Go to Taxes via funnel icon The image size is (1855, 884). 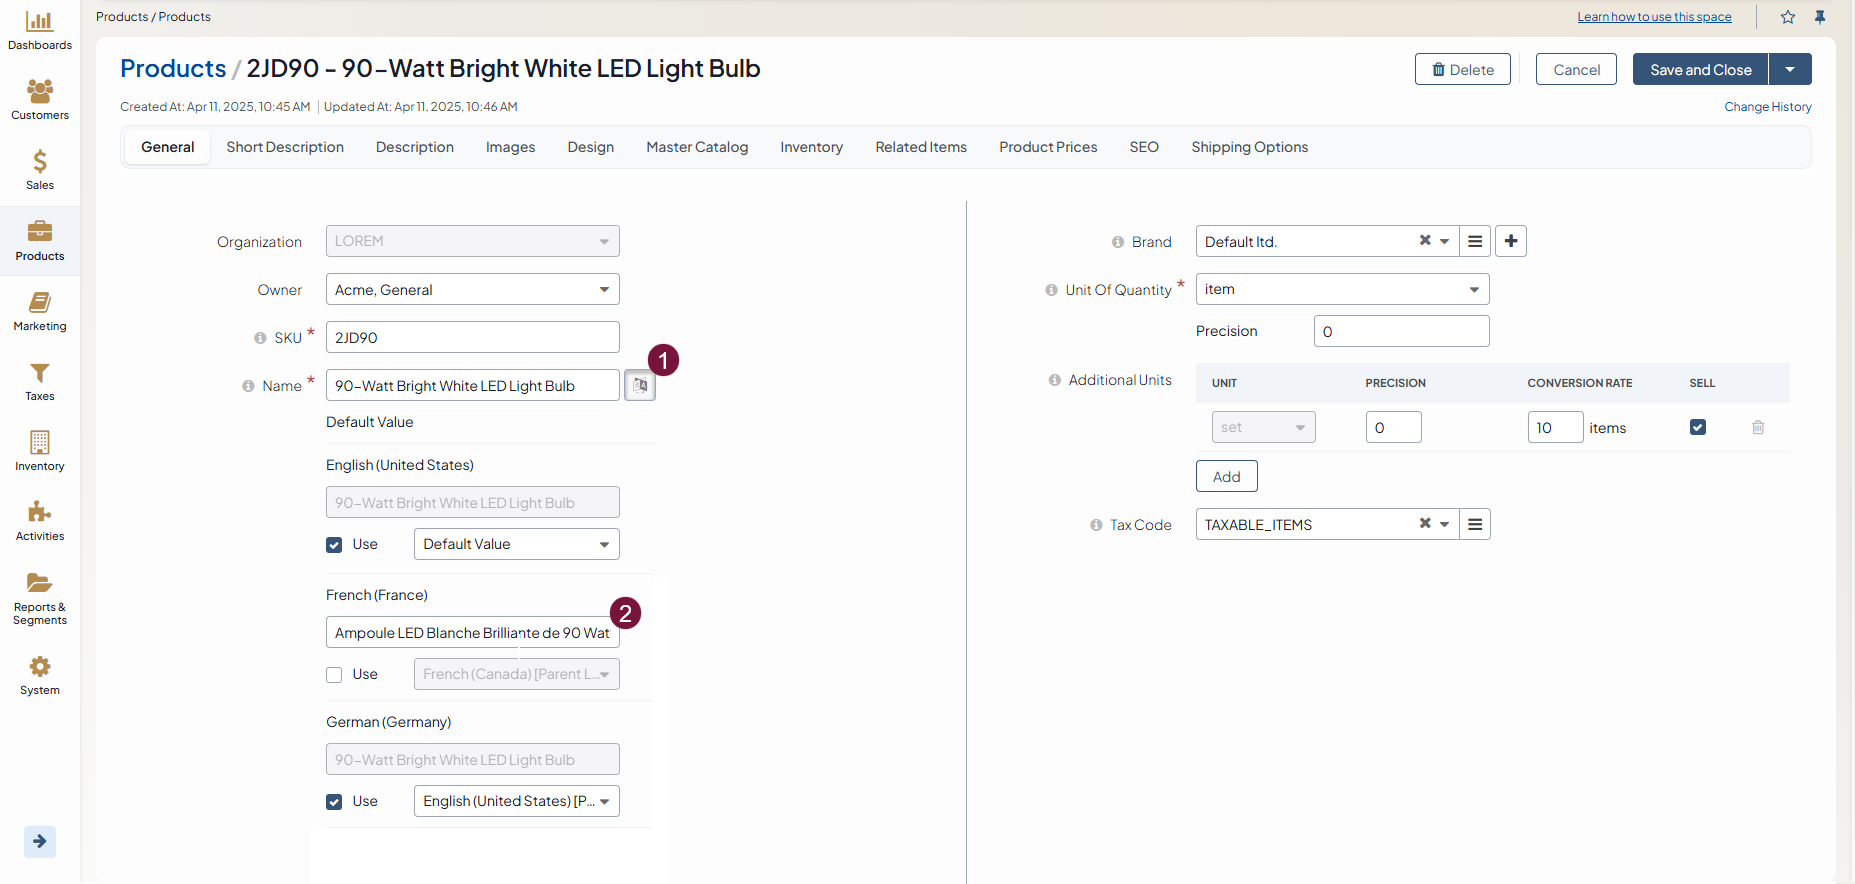40,381
